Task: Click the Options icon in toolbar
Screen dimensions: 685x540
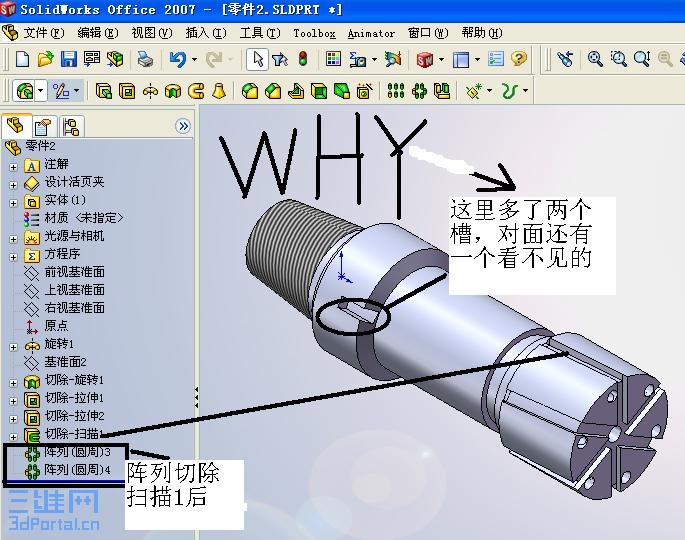Action: (496, 59)
